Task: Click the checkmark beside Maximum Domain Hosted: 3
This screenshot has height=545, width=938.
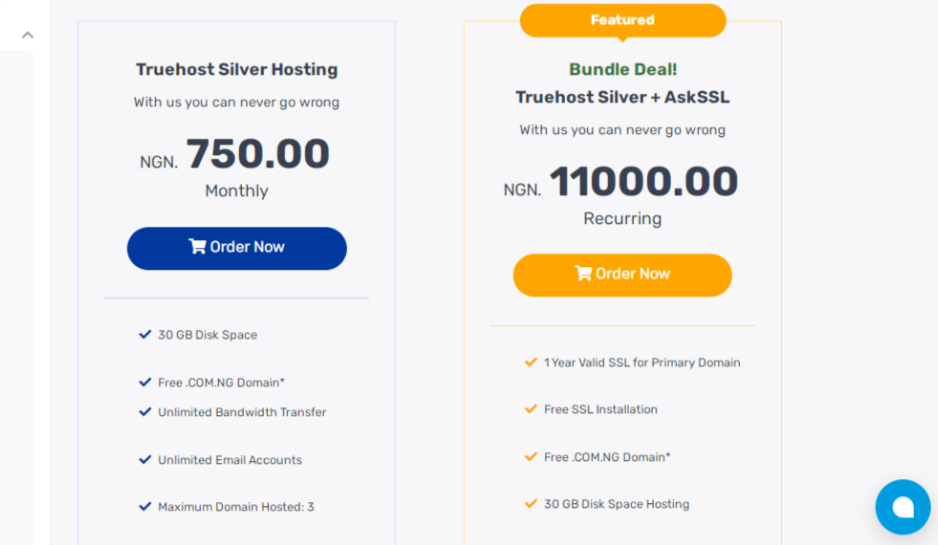Action: [145, 507]
